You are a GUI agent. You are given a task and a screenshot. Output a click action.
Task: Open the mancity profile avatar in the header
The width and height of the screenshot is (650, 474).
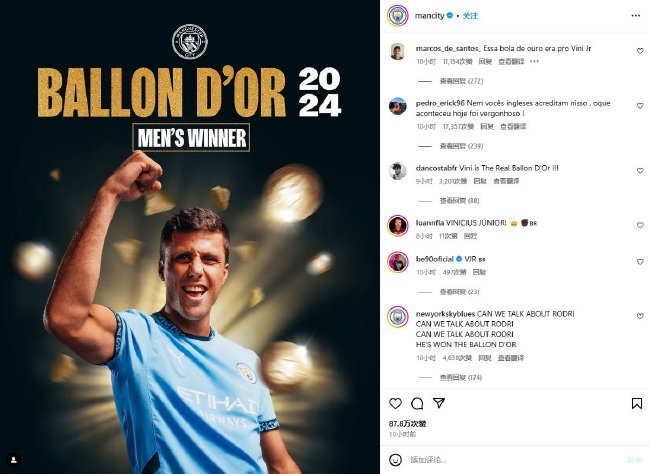[x=398, y=16]
